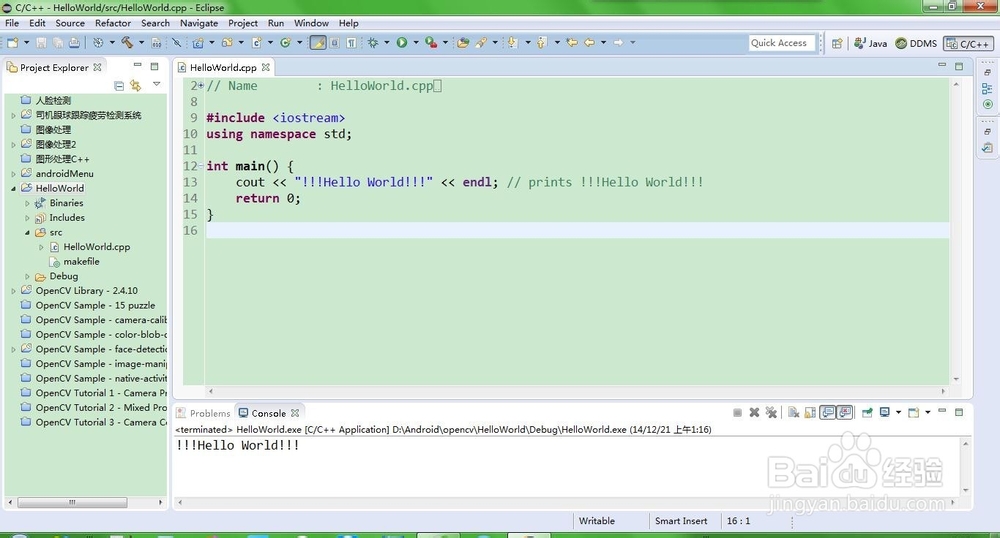
Task: Click the fold marker at line 12
Action: coord(201,166)
